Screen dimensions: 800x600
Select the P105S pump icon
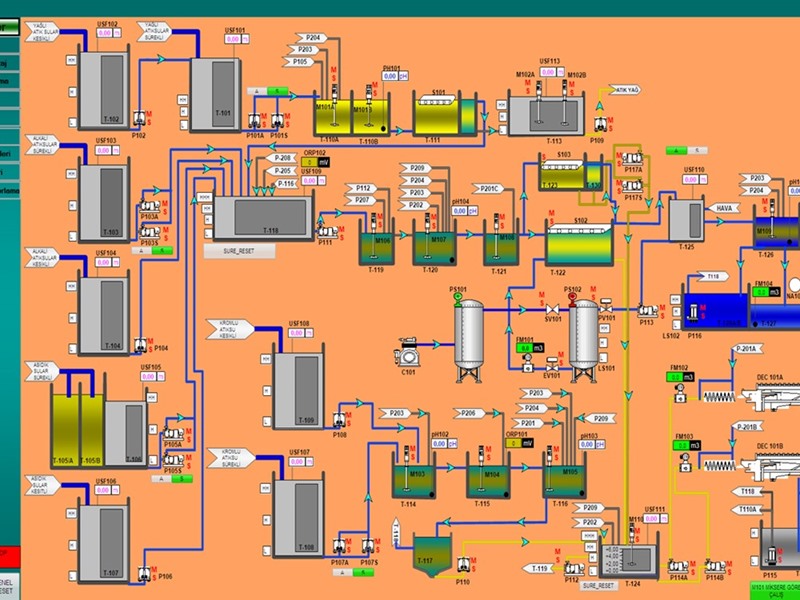pos(173,459)
